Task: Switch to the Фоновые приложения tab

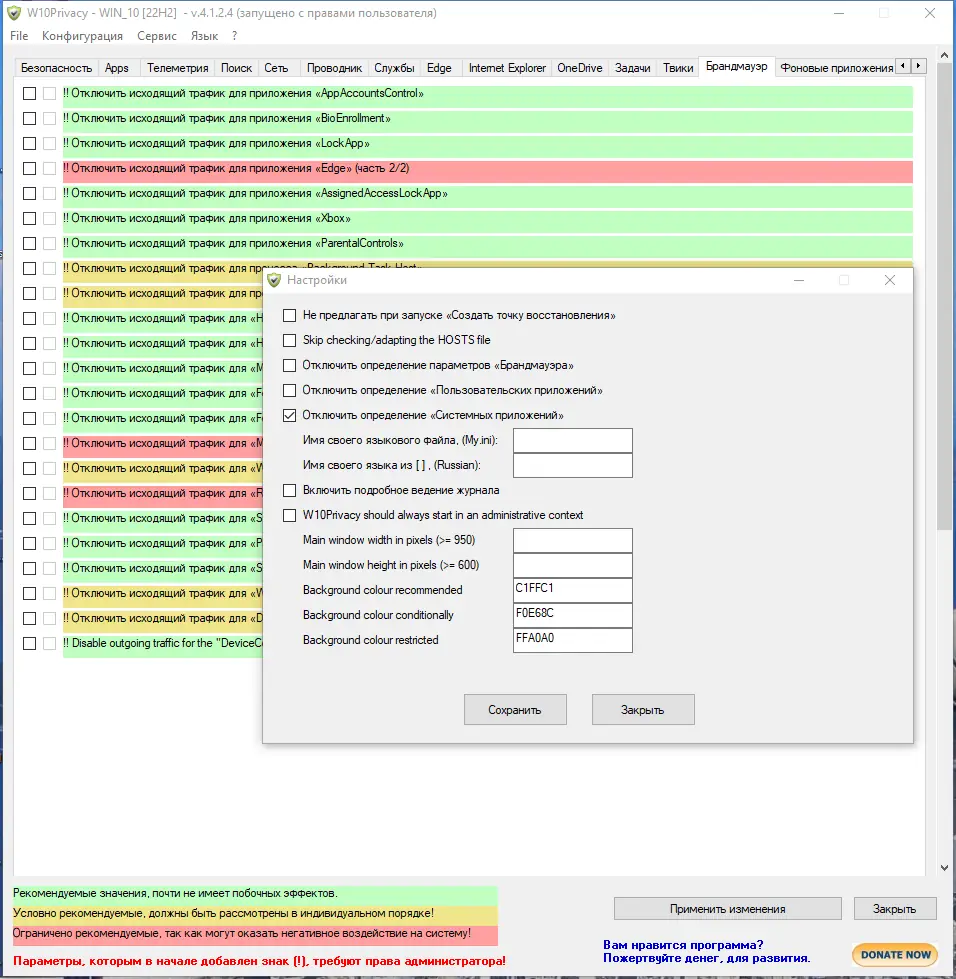Action: click(x=837, y=68)
